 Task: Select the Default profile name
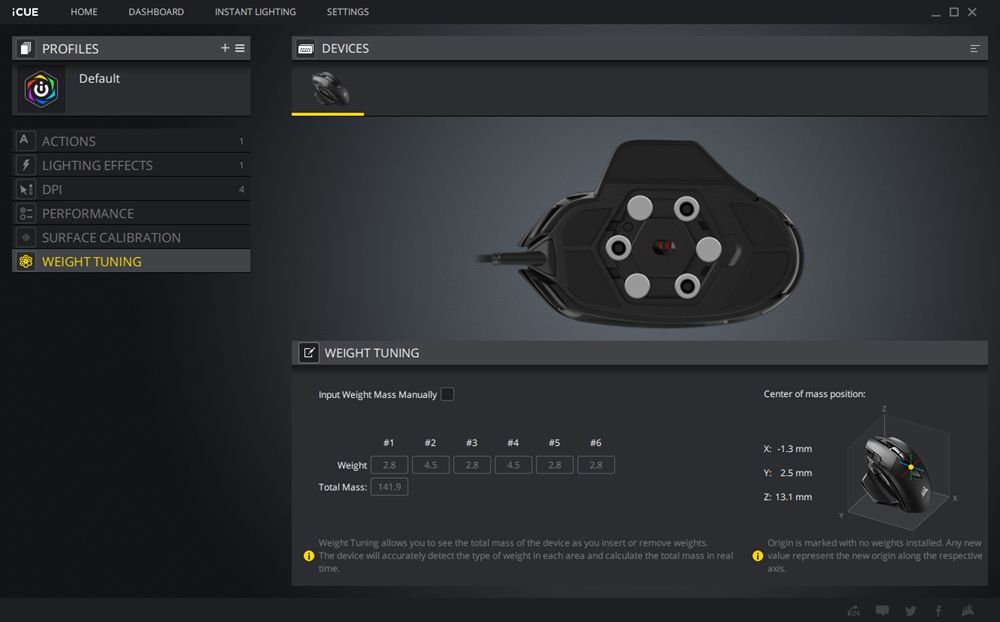point(99,78)
